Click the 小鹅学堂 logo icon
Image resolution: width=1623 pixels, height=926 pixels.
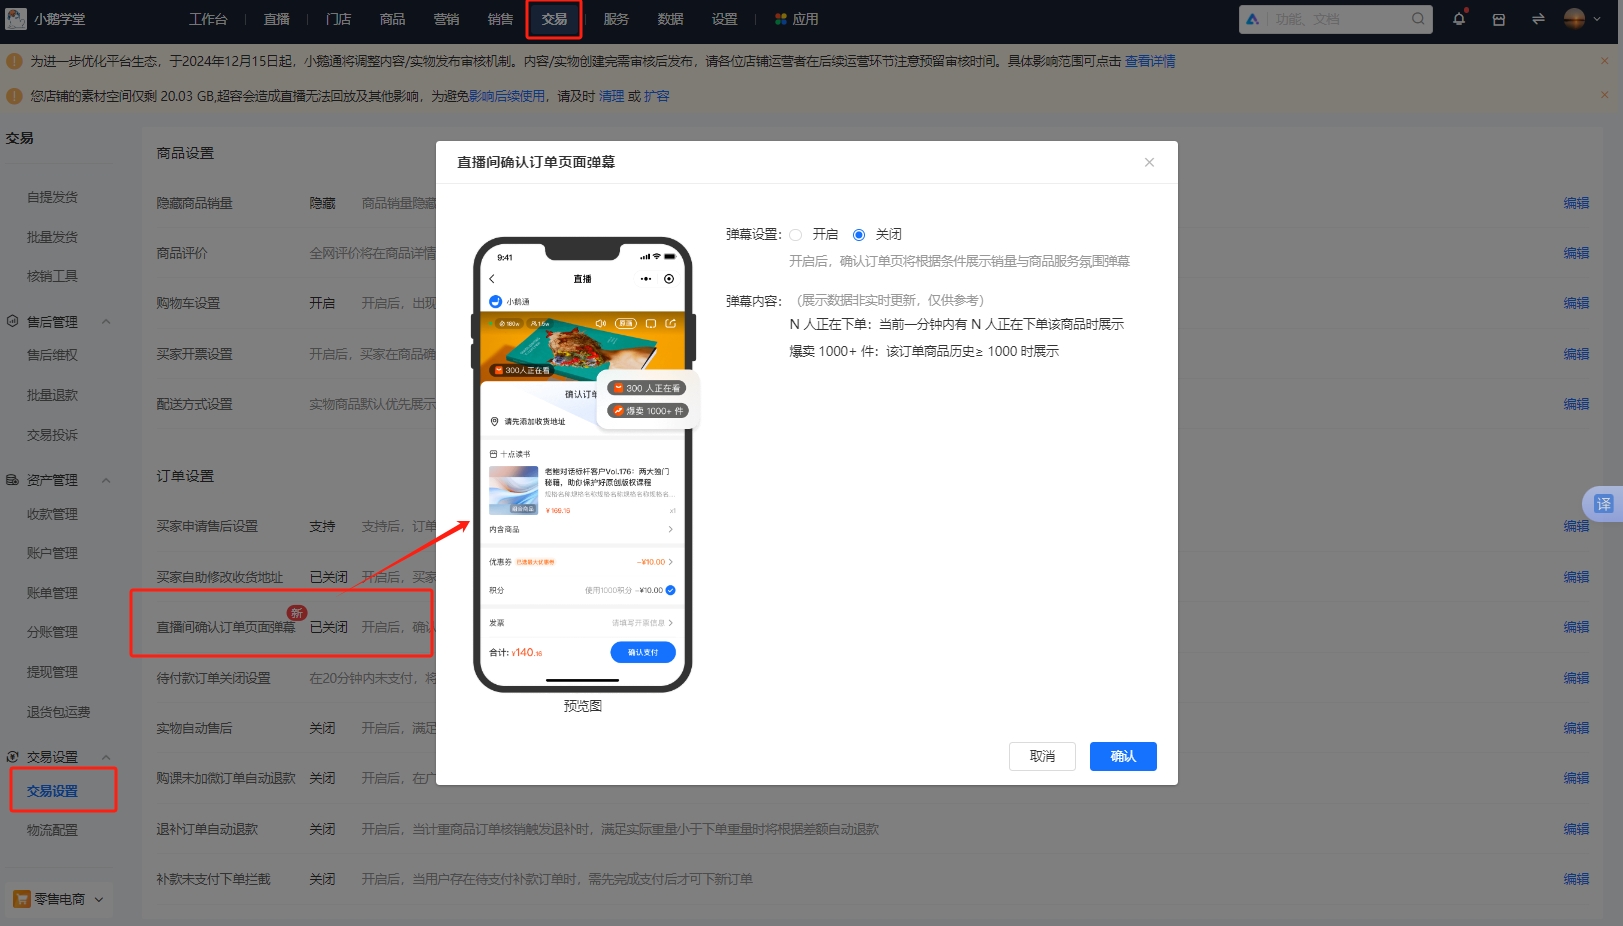click(15, 17)
